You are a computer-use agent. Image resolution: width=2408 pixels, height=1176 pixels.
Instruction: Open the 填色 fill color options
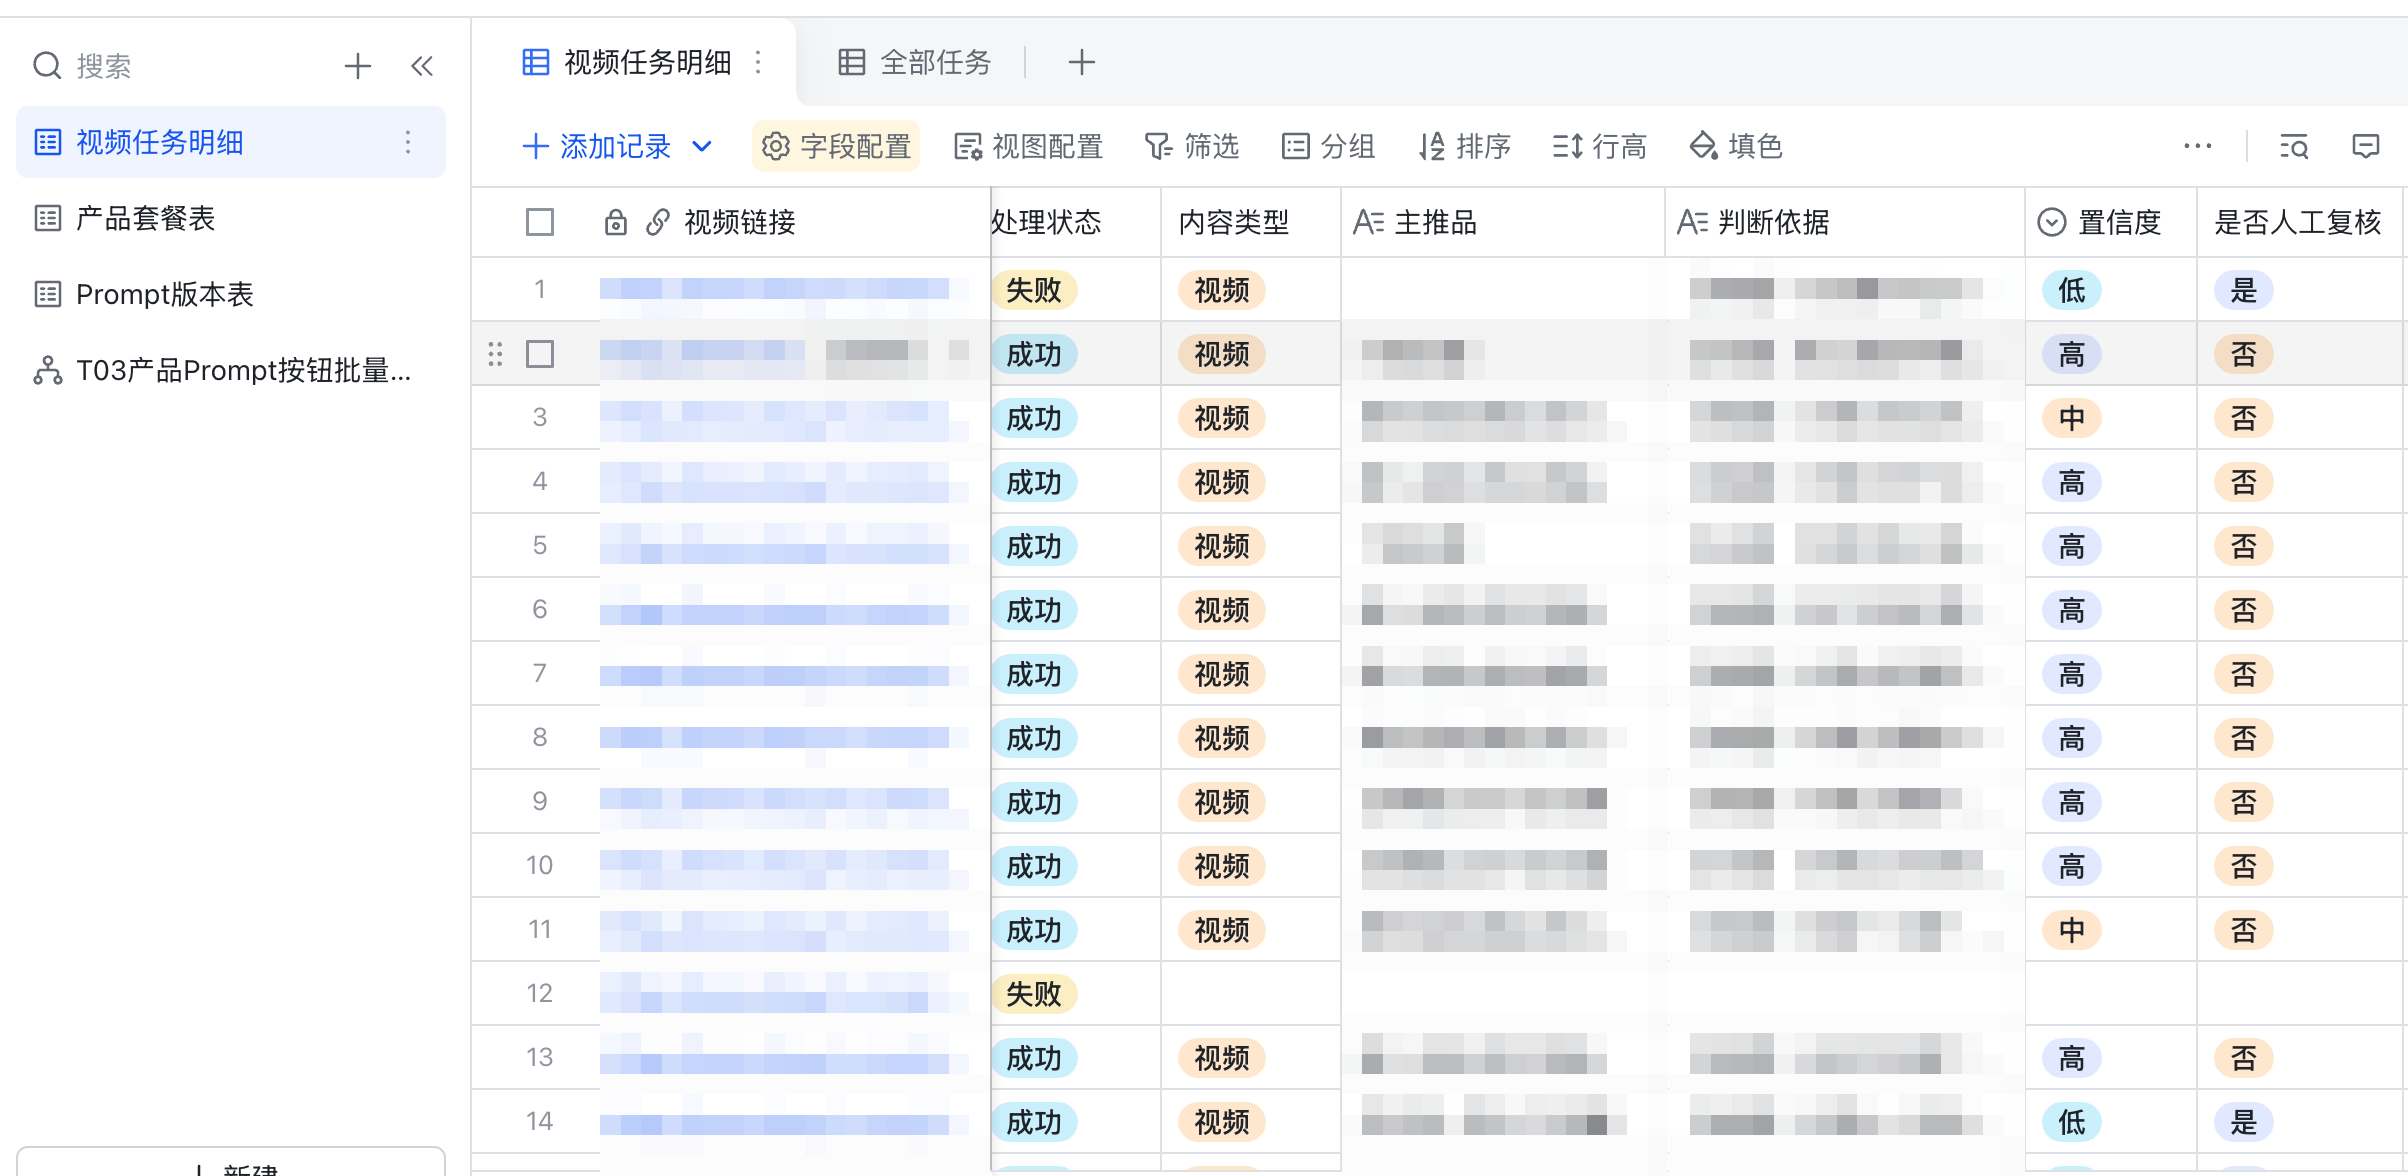(x=1736, y=146)
